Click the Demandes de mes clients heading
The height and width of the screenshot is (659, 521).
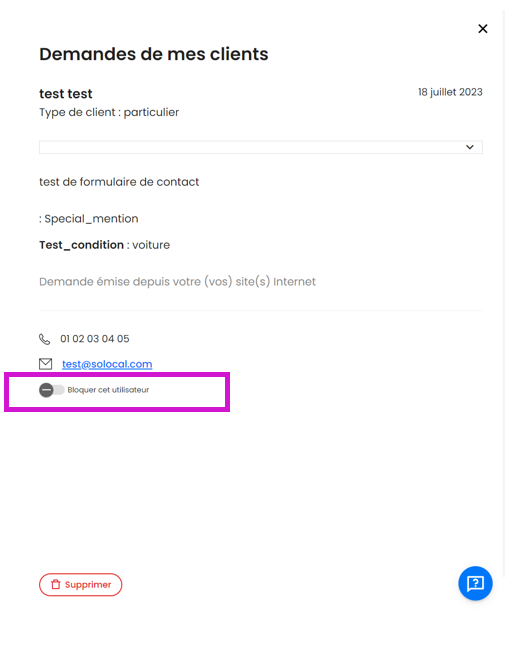[x=154, y=54]
